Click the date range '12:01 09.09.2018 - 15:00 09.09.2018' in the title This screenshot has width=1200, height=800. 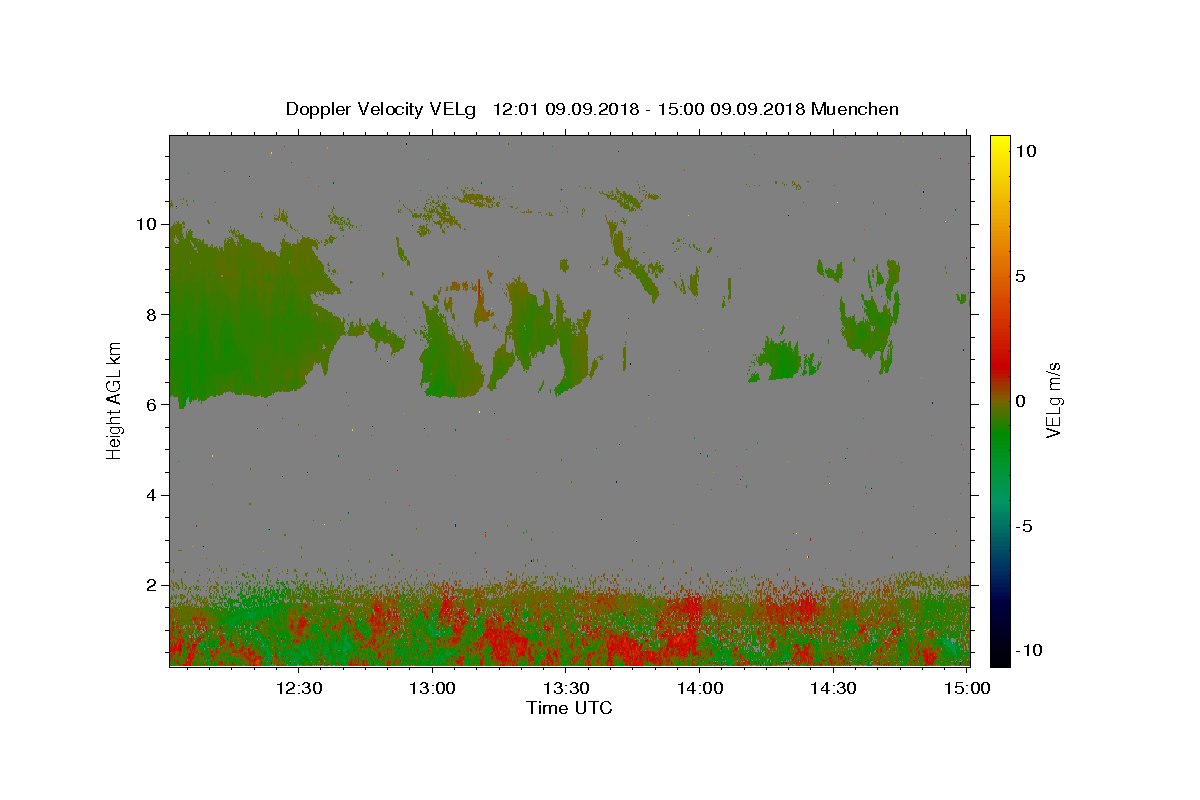click(650, 109)
